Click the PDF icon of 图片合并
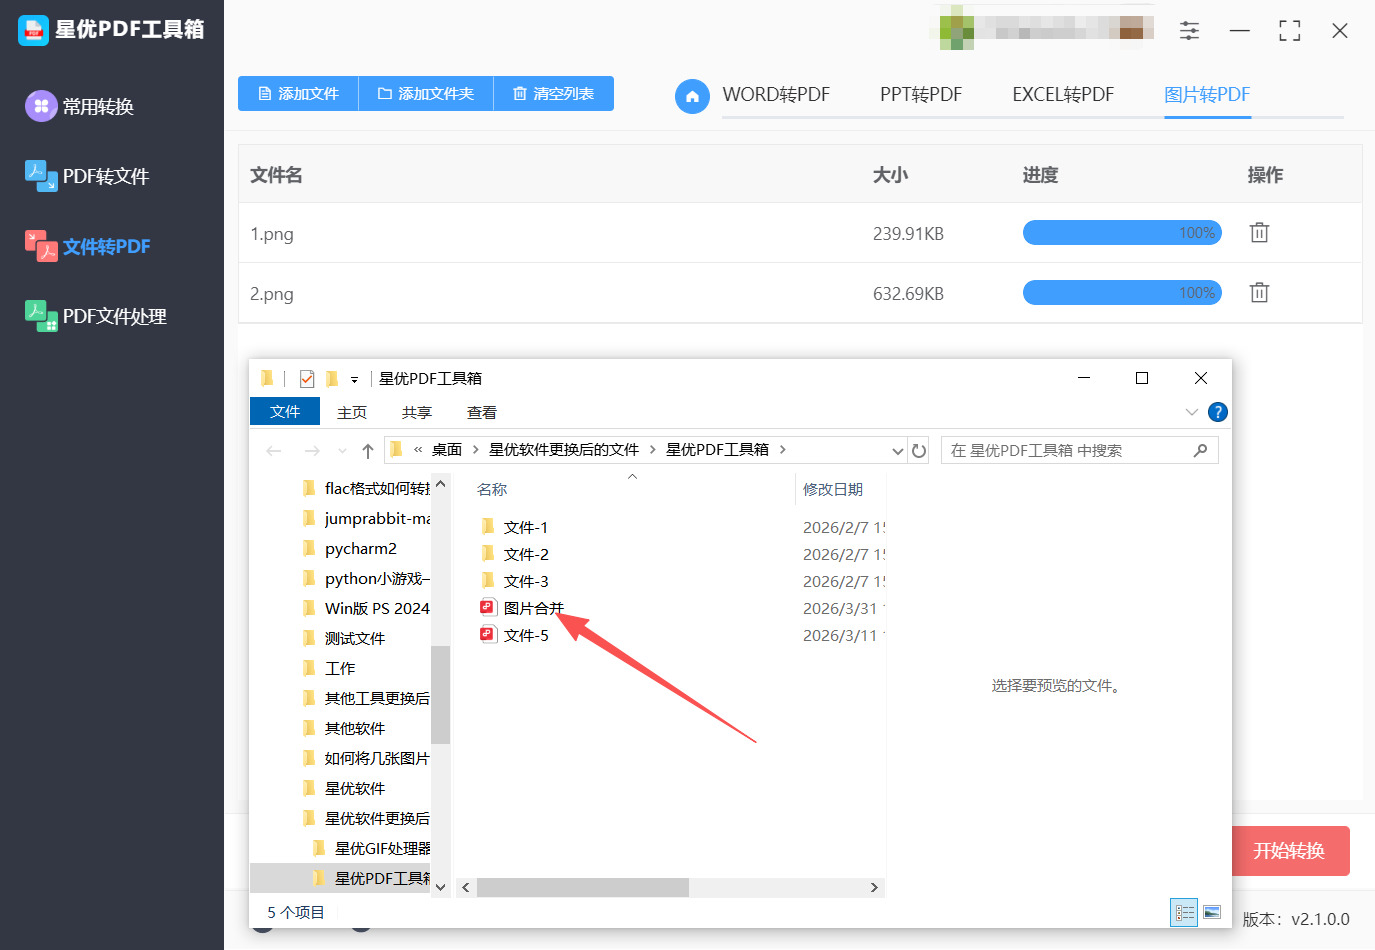Screen dimensions: 1375x950 pyautogui.click(x=488, y=607)
